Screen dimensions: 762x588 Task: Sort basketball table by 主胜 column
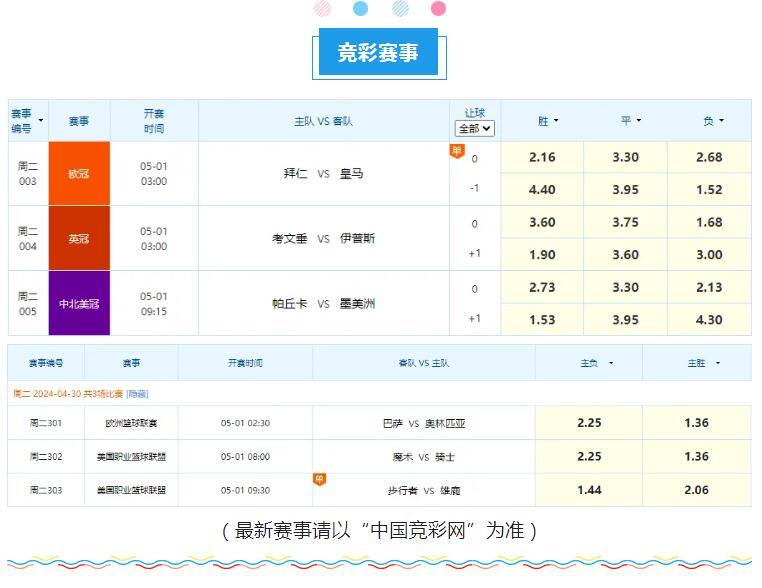coord(718,363)
